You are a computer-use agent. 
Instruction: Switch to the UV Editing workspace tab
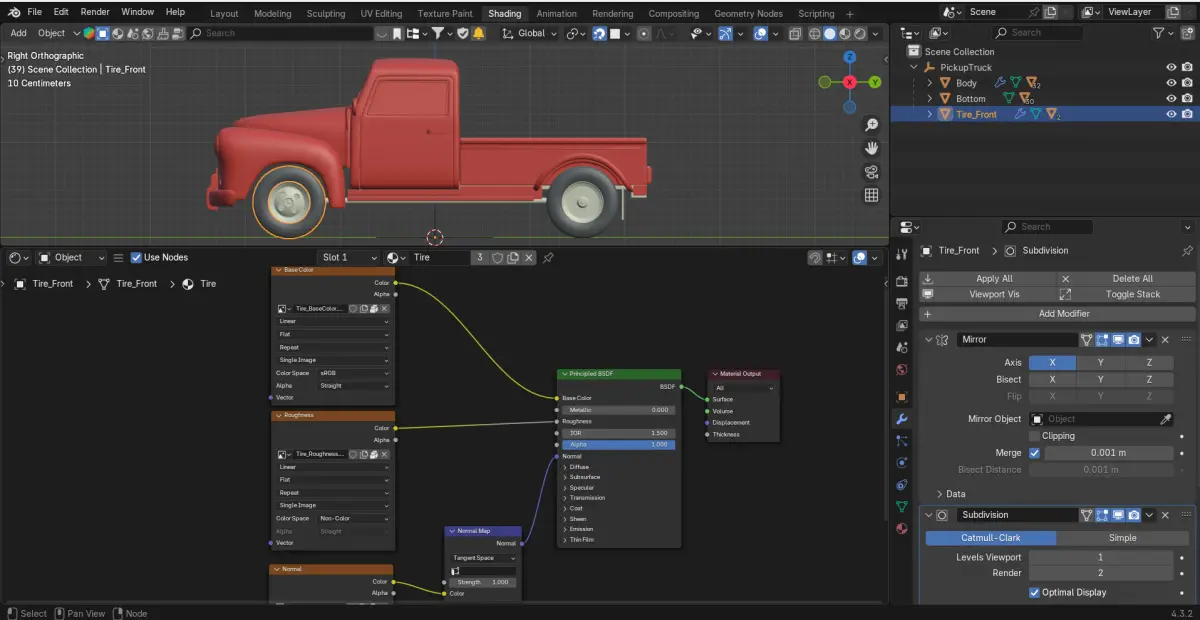380,14
